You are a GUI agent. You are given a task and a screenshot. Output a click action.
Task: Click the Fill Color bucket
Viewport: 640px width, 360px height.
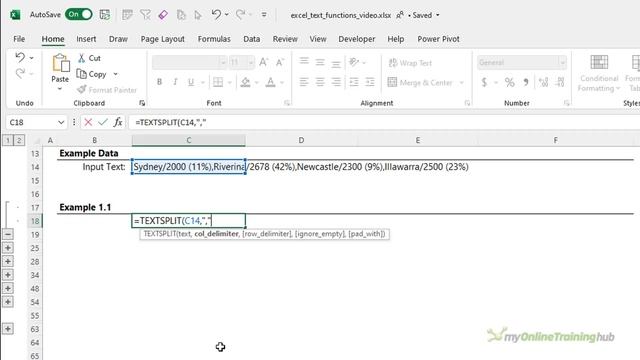click(x=245, y=82)
